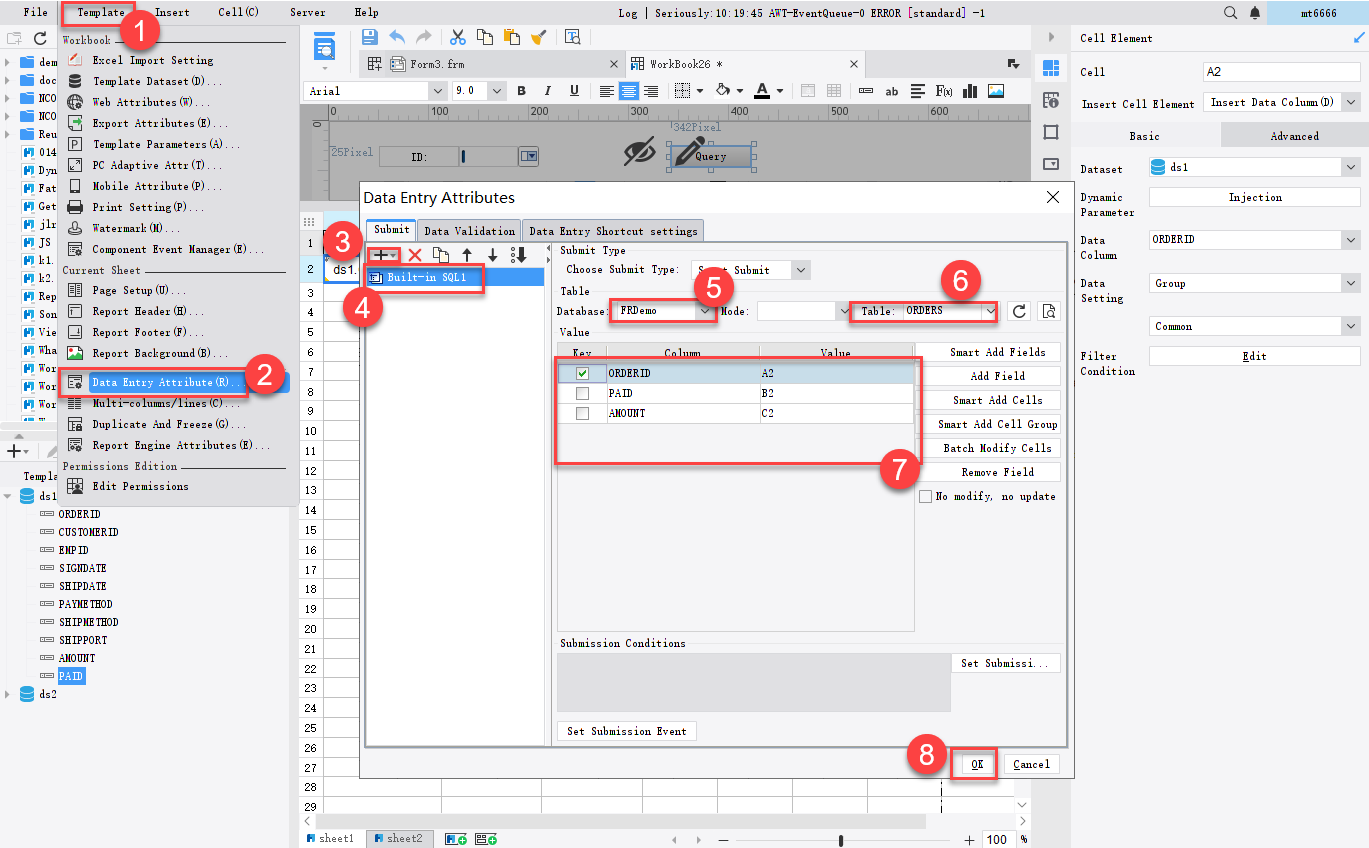Open the Database dropdown showing FRDemo
The width and height of the screenshot is (1369, 848).
704,310
